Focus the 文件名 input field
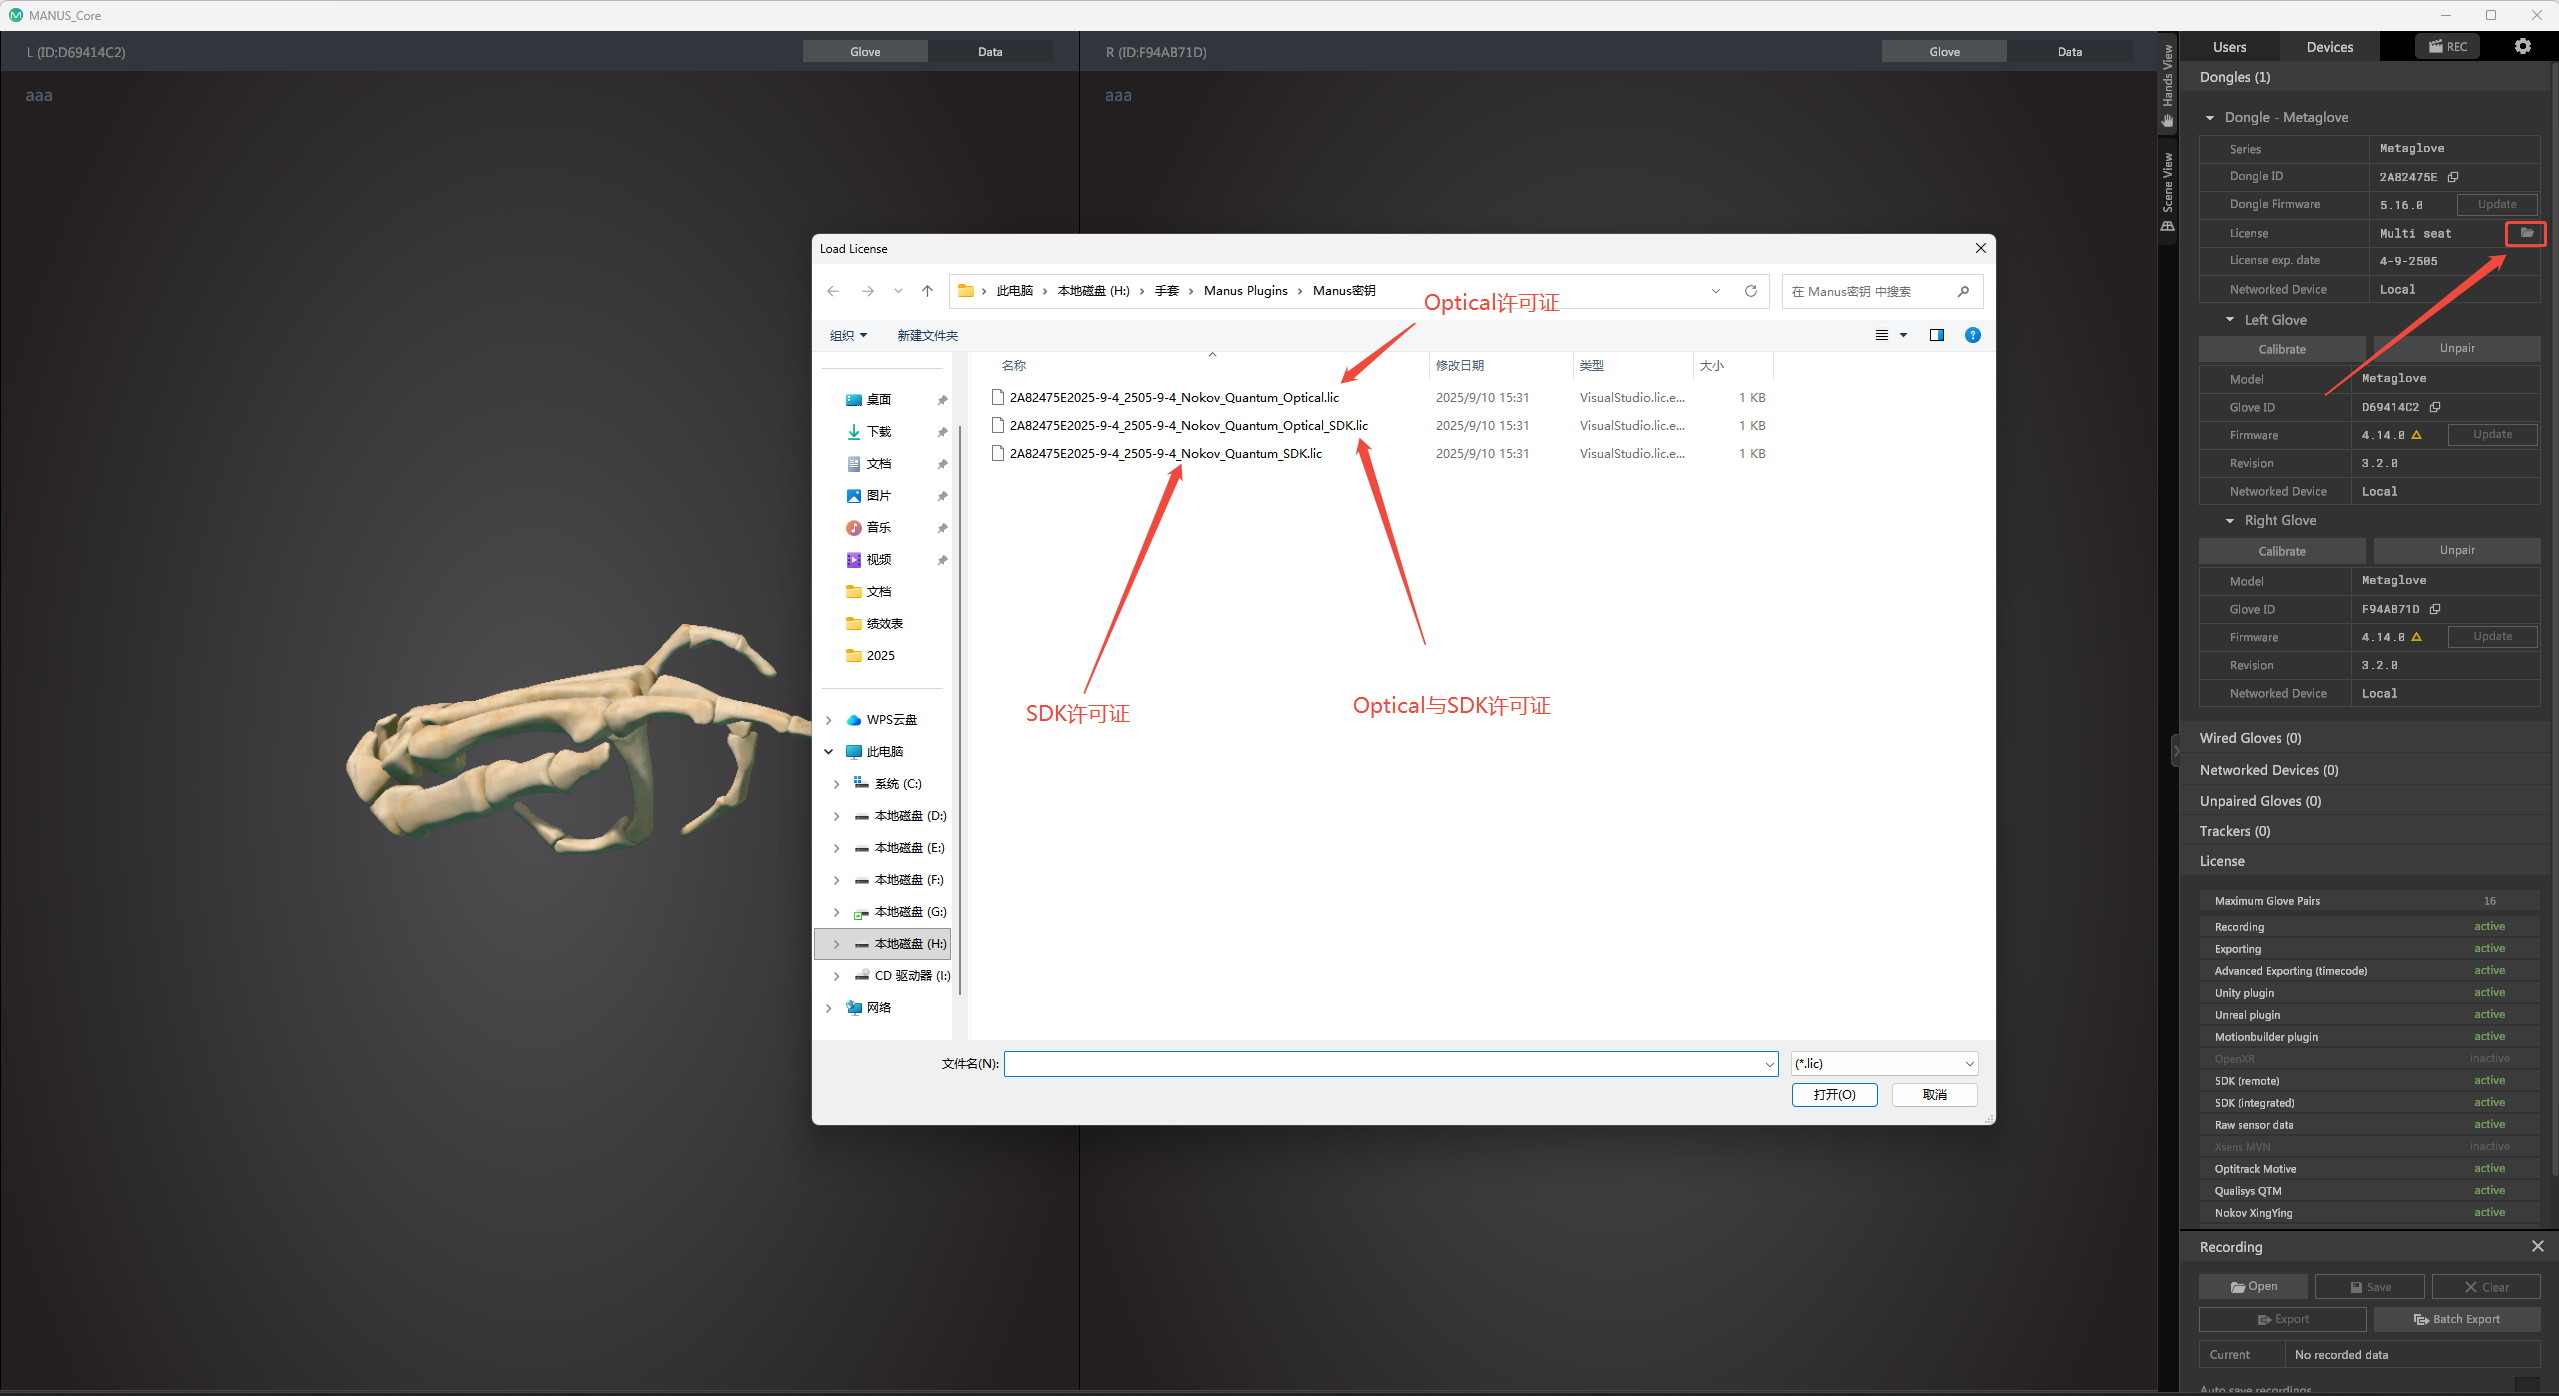Viewport: 2559px width, 1396px height. (1391, 1064)
